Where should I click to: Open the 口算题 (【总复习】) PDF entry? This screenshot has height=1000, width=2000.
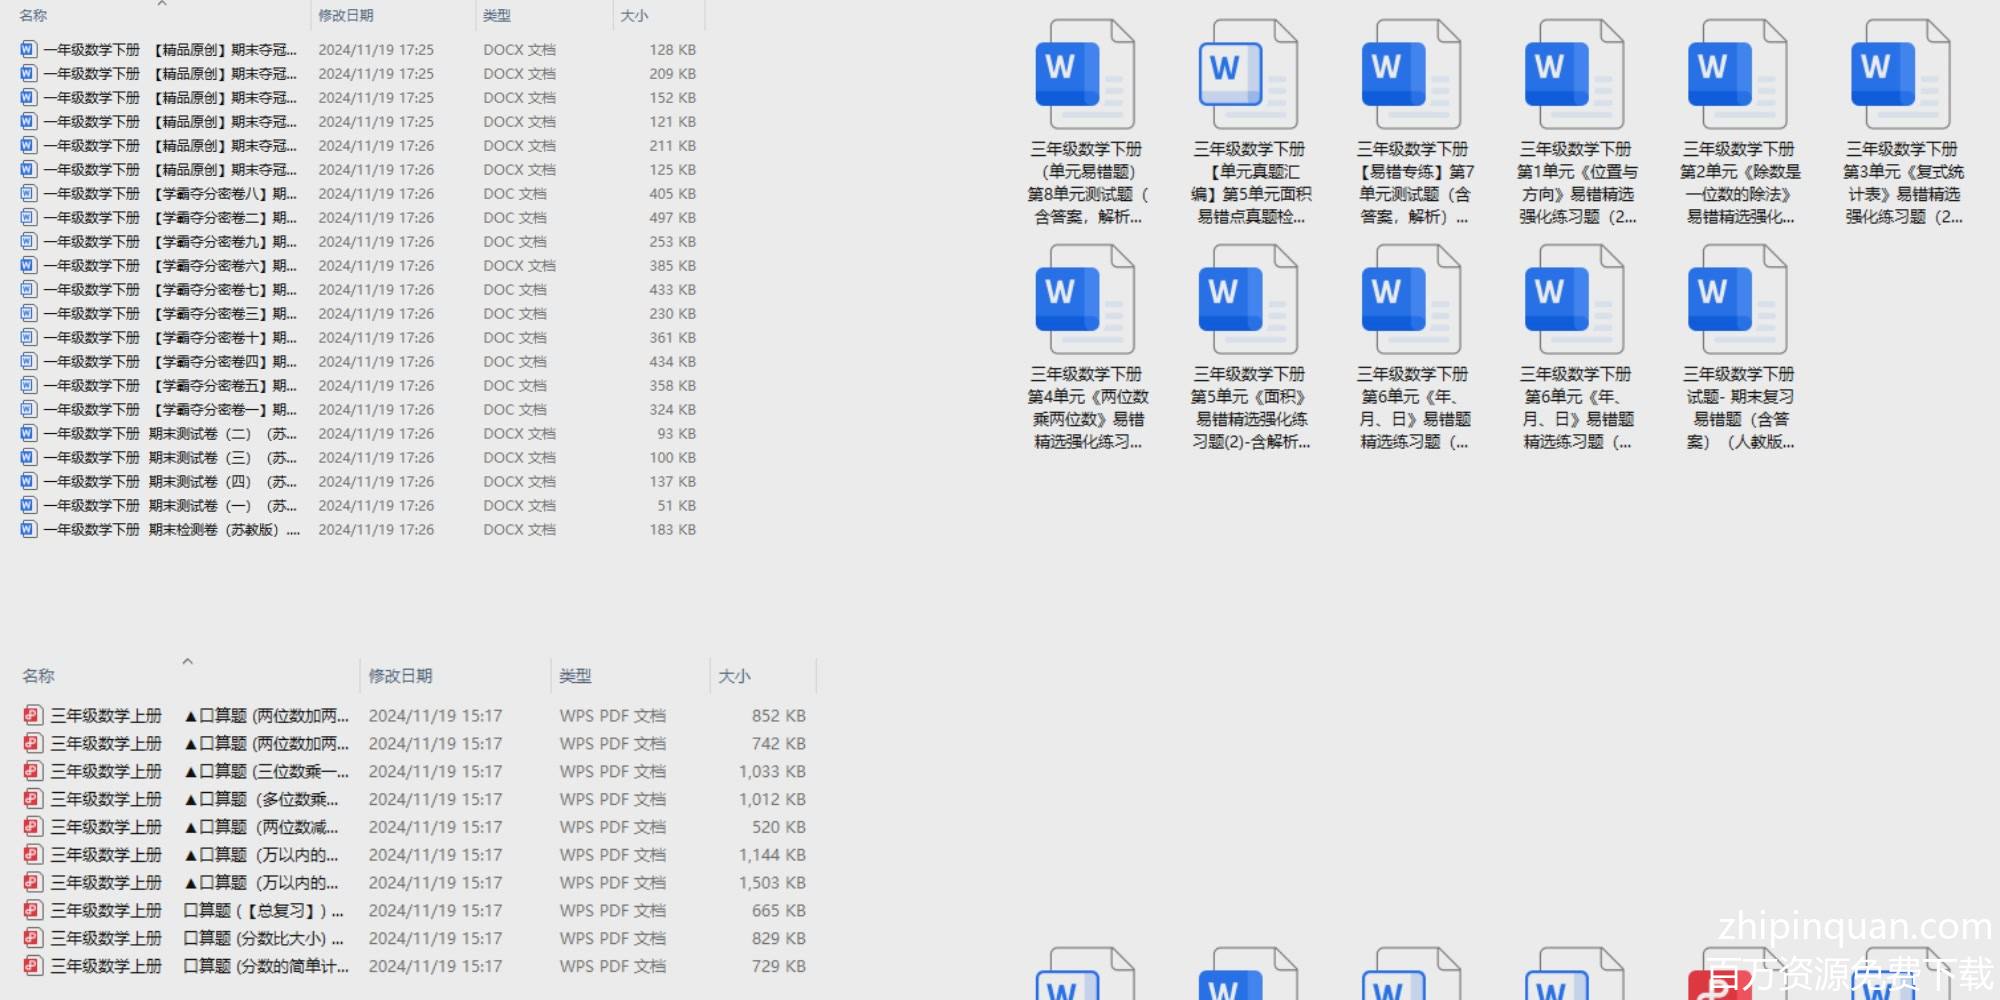pyautogui.click(x=200, y=911)
